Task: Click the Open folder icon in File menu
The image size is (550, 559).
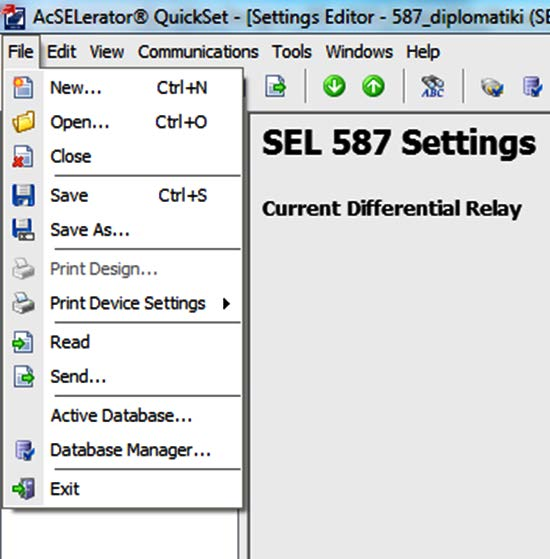Action: point(23,122)
